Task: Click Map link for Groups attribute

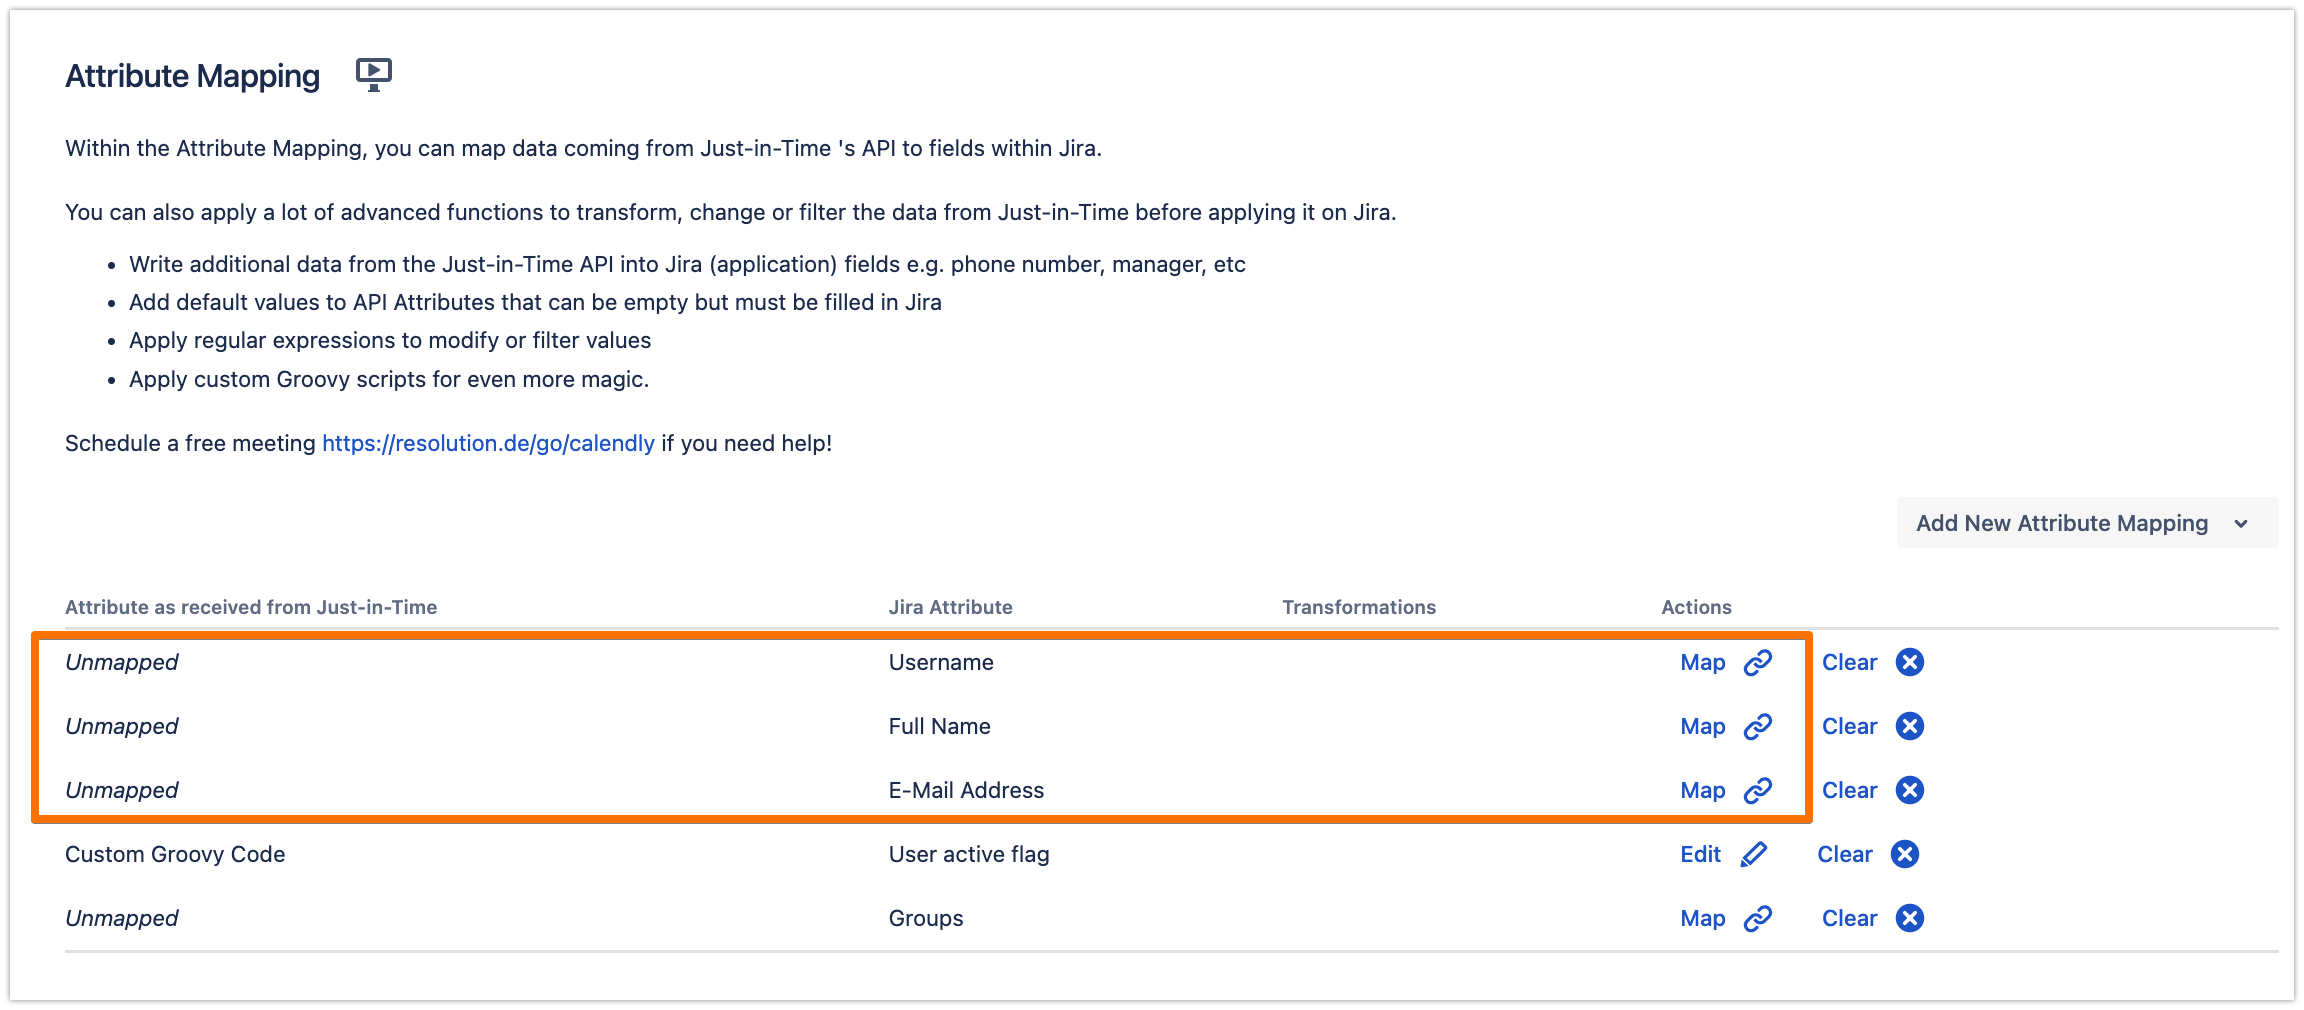Action: (x=1702, y=919)
